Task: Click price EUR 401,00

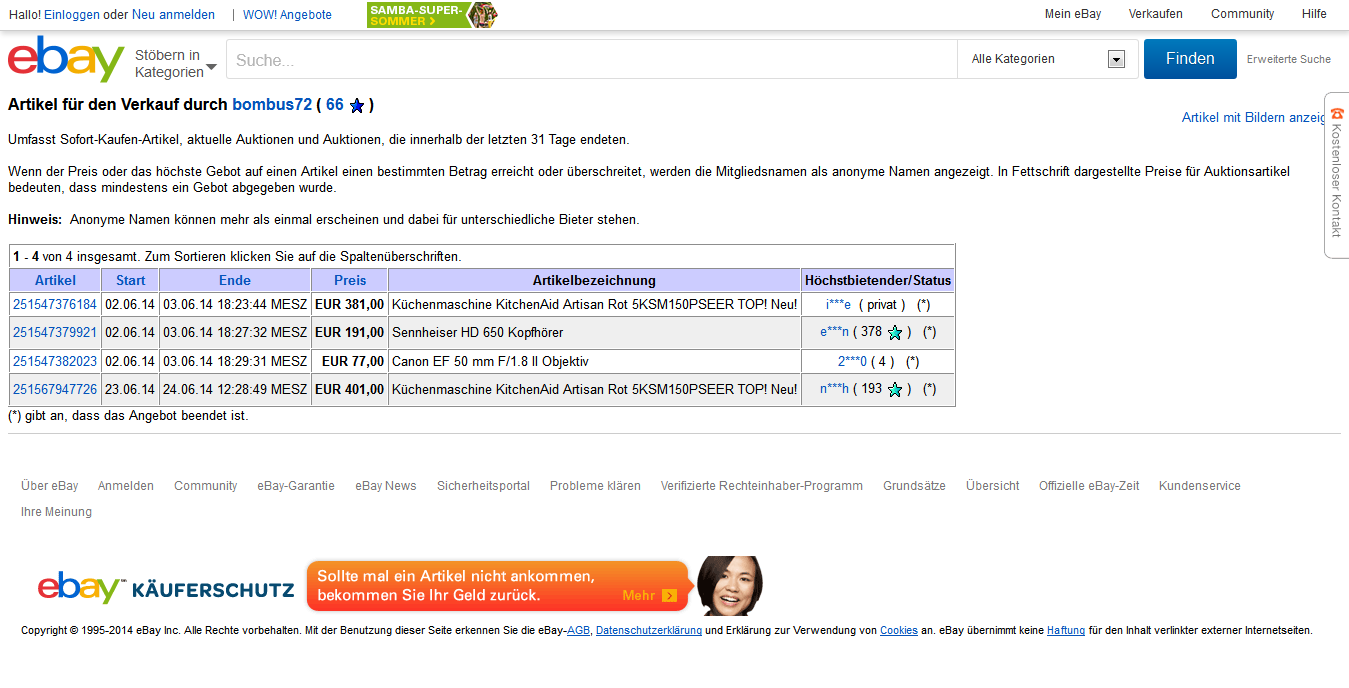Action: [x=350, y=389]
